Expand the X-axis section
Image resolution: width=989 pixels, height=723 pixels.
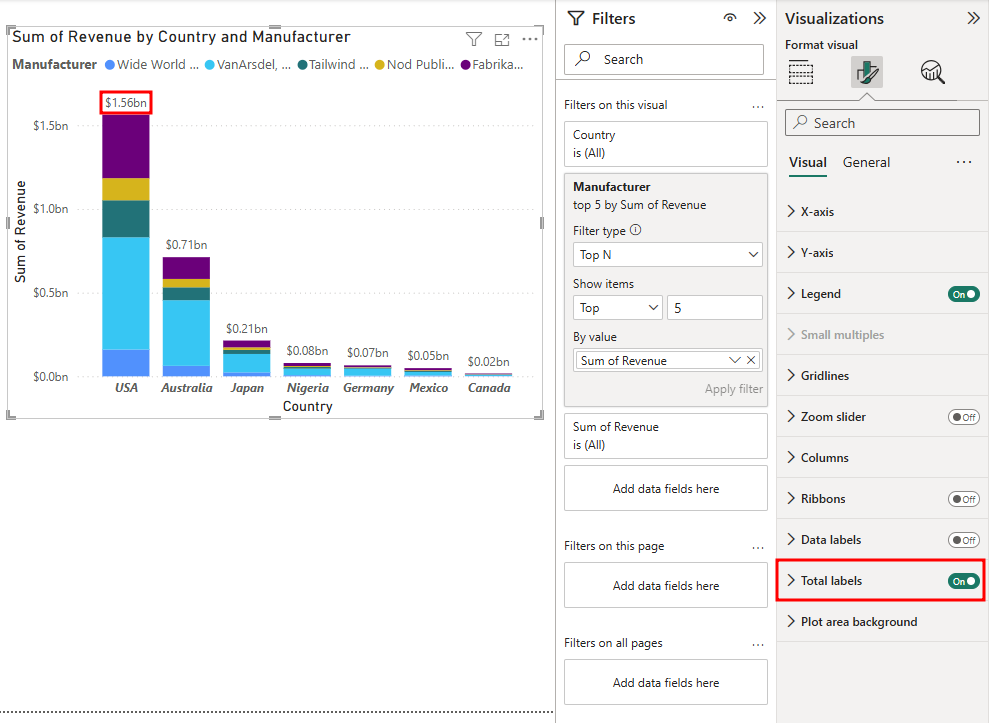(x=816, y=212)
